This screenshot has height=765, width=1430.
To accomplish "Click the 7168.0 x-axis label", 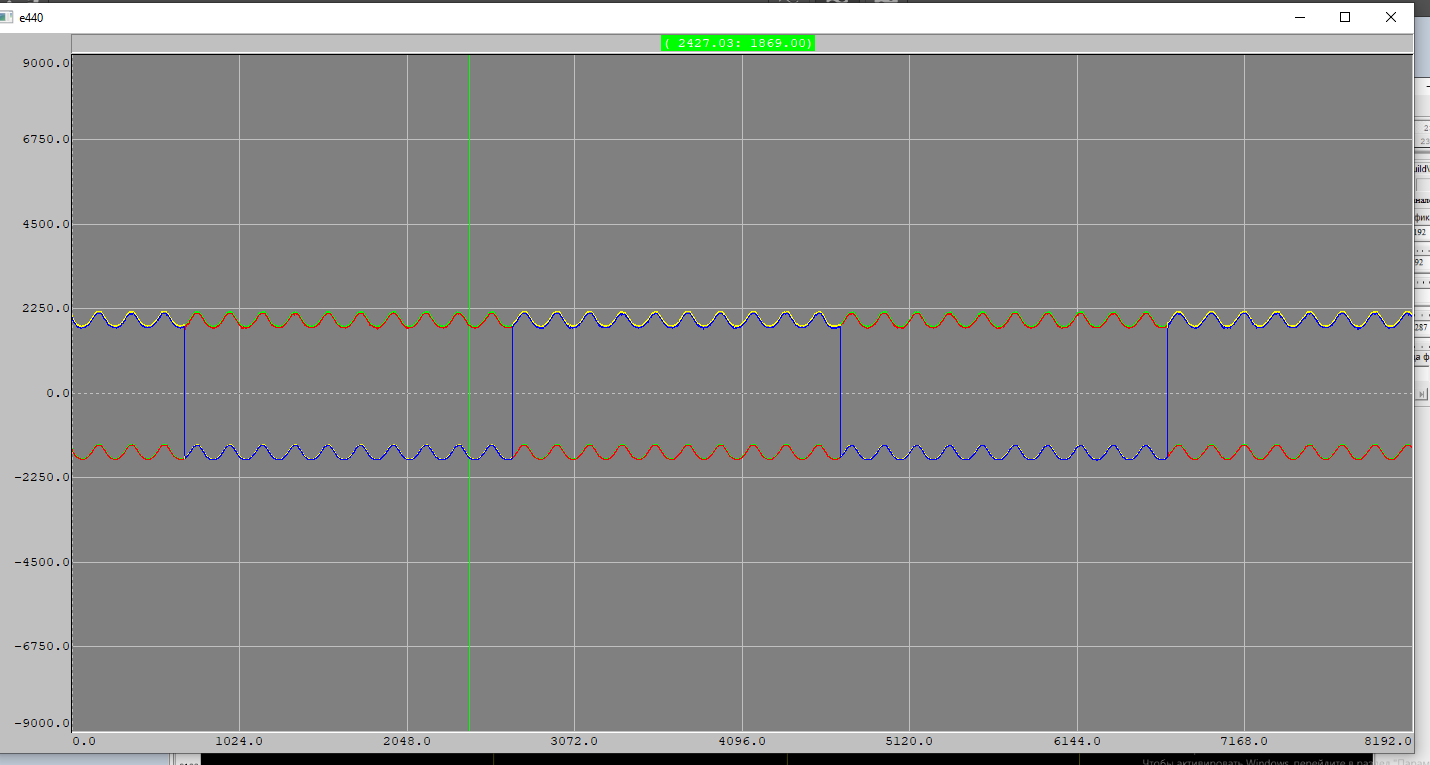I will (x=1244, y=741).
